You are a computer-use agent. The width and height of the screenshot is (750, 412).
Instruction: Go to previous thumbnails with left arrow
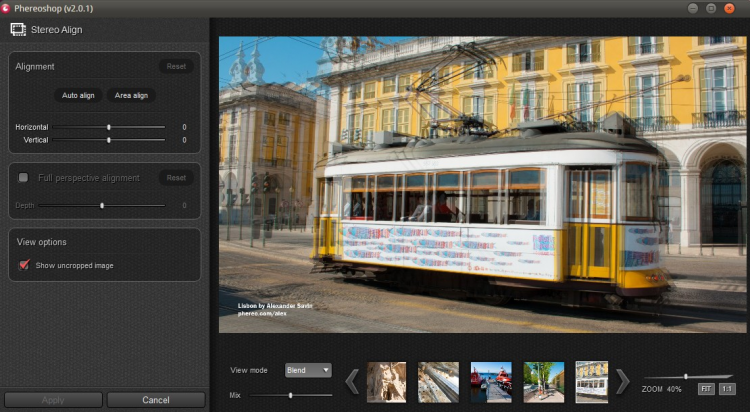(352, 381)
